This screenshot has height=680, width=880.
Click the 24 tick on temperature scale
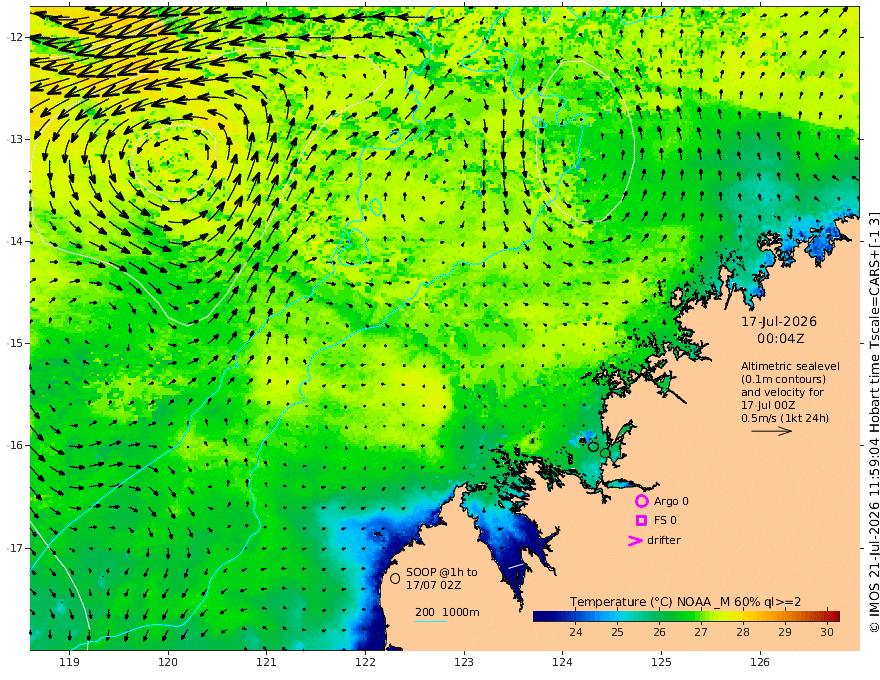[575, 632]
